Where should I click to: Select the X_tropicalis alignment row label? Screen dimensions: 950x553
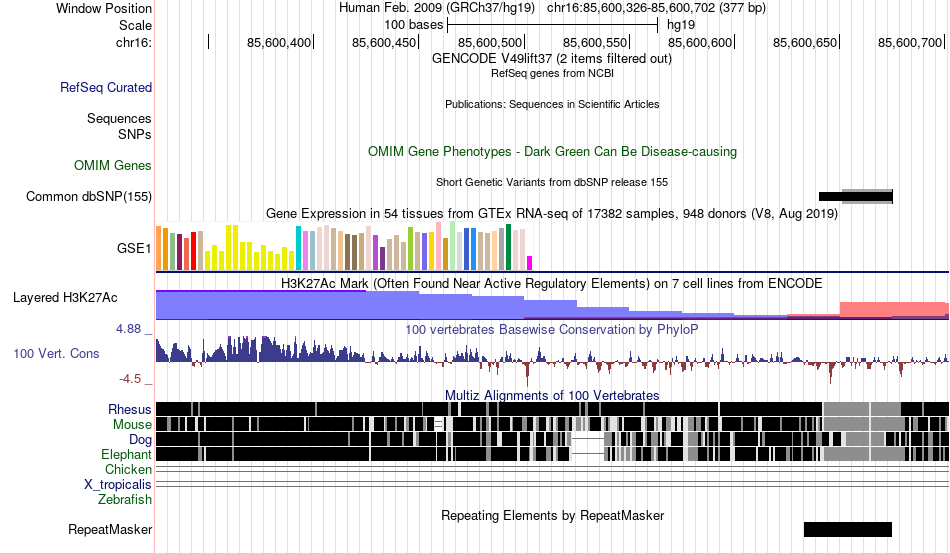pos(118,485)
